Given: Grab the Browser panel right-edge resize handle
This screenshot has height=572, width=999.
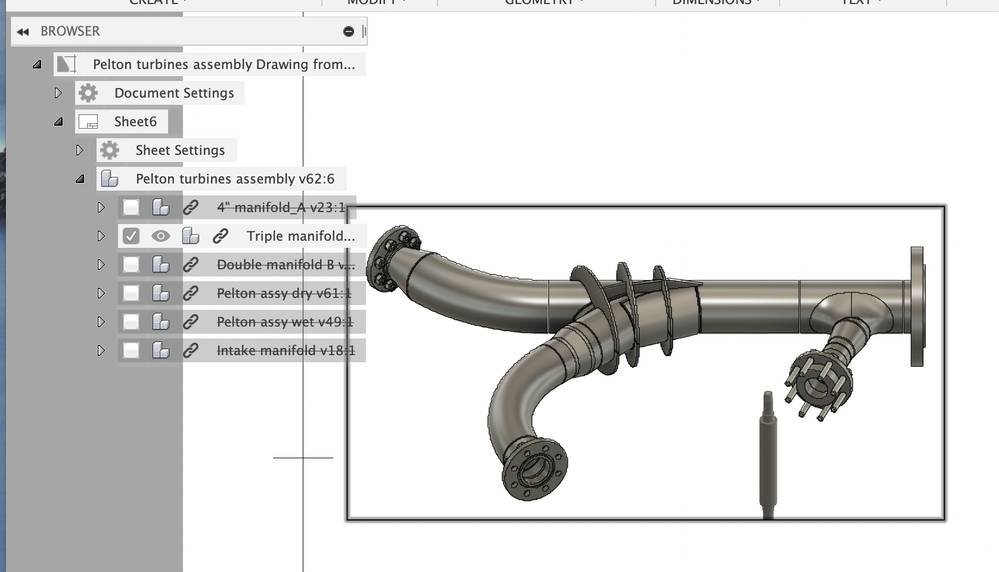Looking at the screenshot, I should [x=364, y=31].
